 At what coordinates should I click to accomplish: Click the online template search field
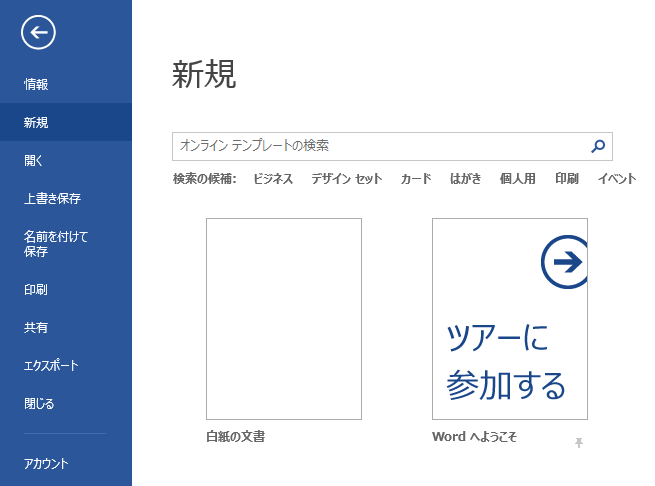[380, 146]
